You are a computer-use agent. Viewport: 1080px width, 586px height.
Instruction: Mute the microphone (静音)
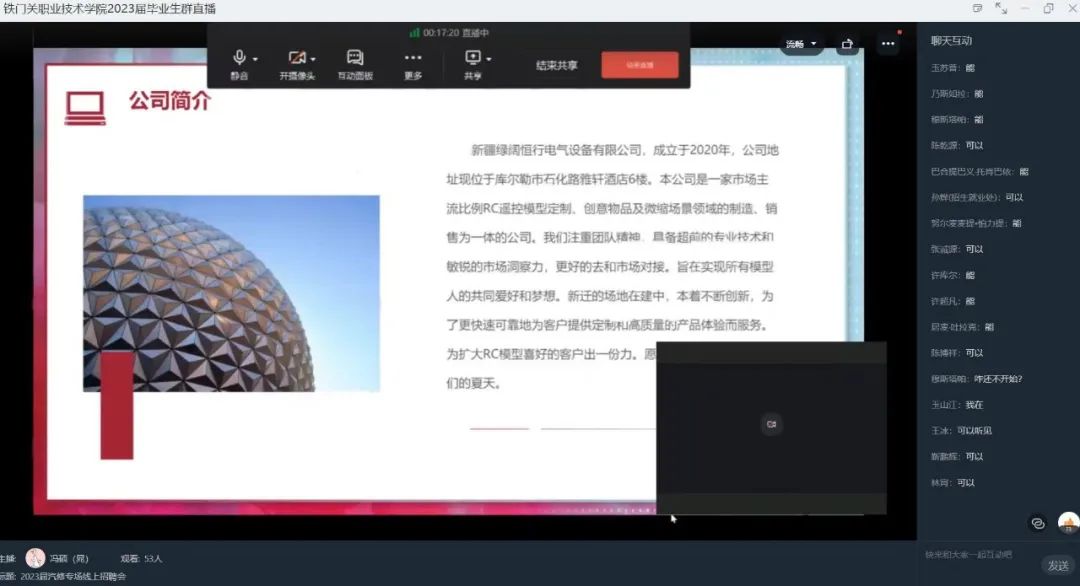tap(238, 58)
